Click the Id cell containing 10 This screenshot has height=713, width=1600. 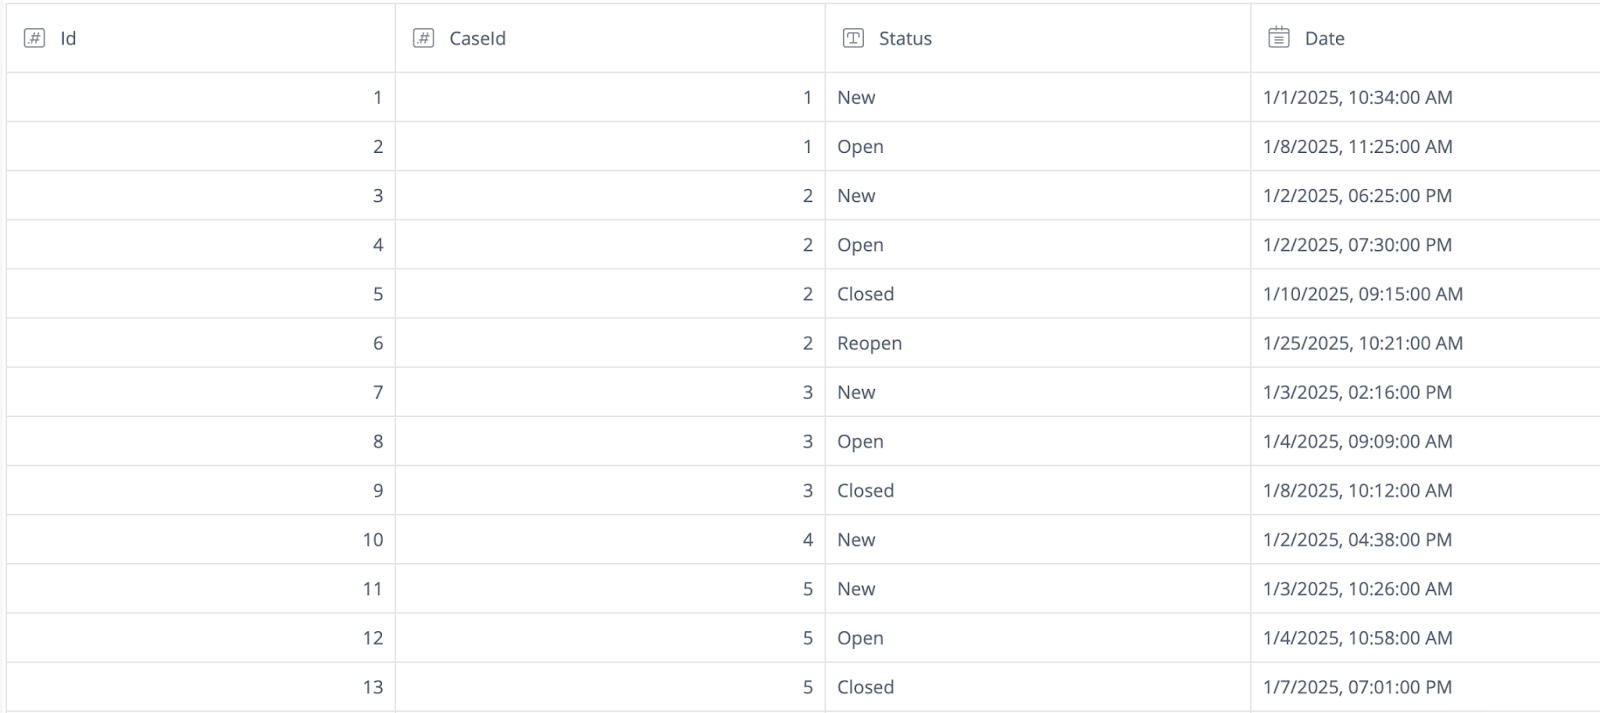[x=373, y=540]
